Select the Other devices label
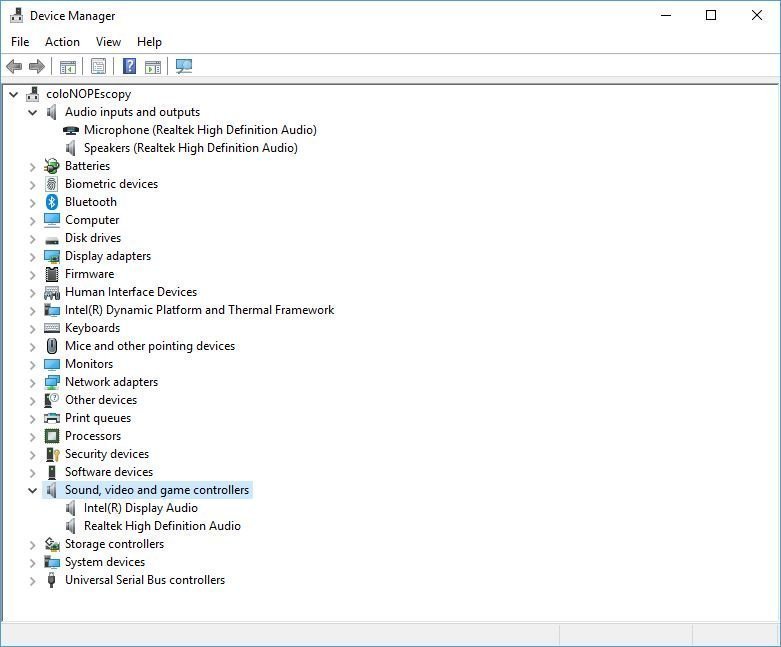The height and width of the screenshot is (647, 781). pyautogui.click(x=101, y=400)
